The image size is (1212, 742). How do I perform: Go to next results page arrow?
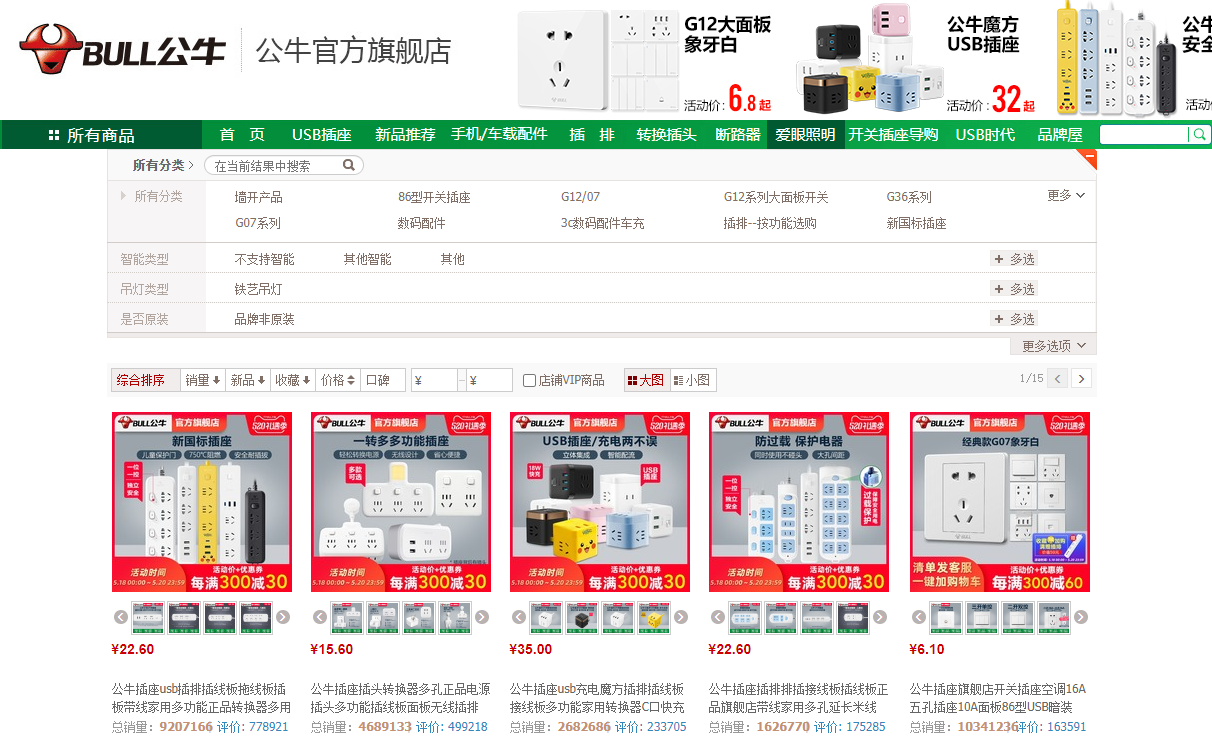(x=1081, y=379)
